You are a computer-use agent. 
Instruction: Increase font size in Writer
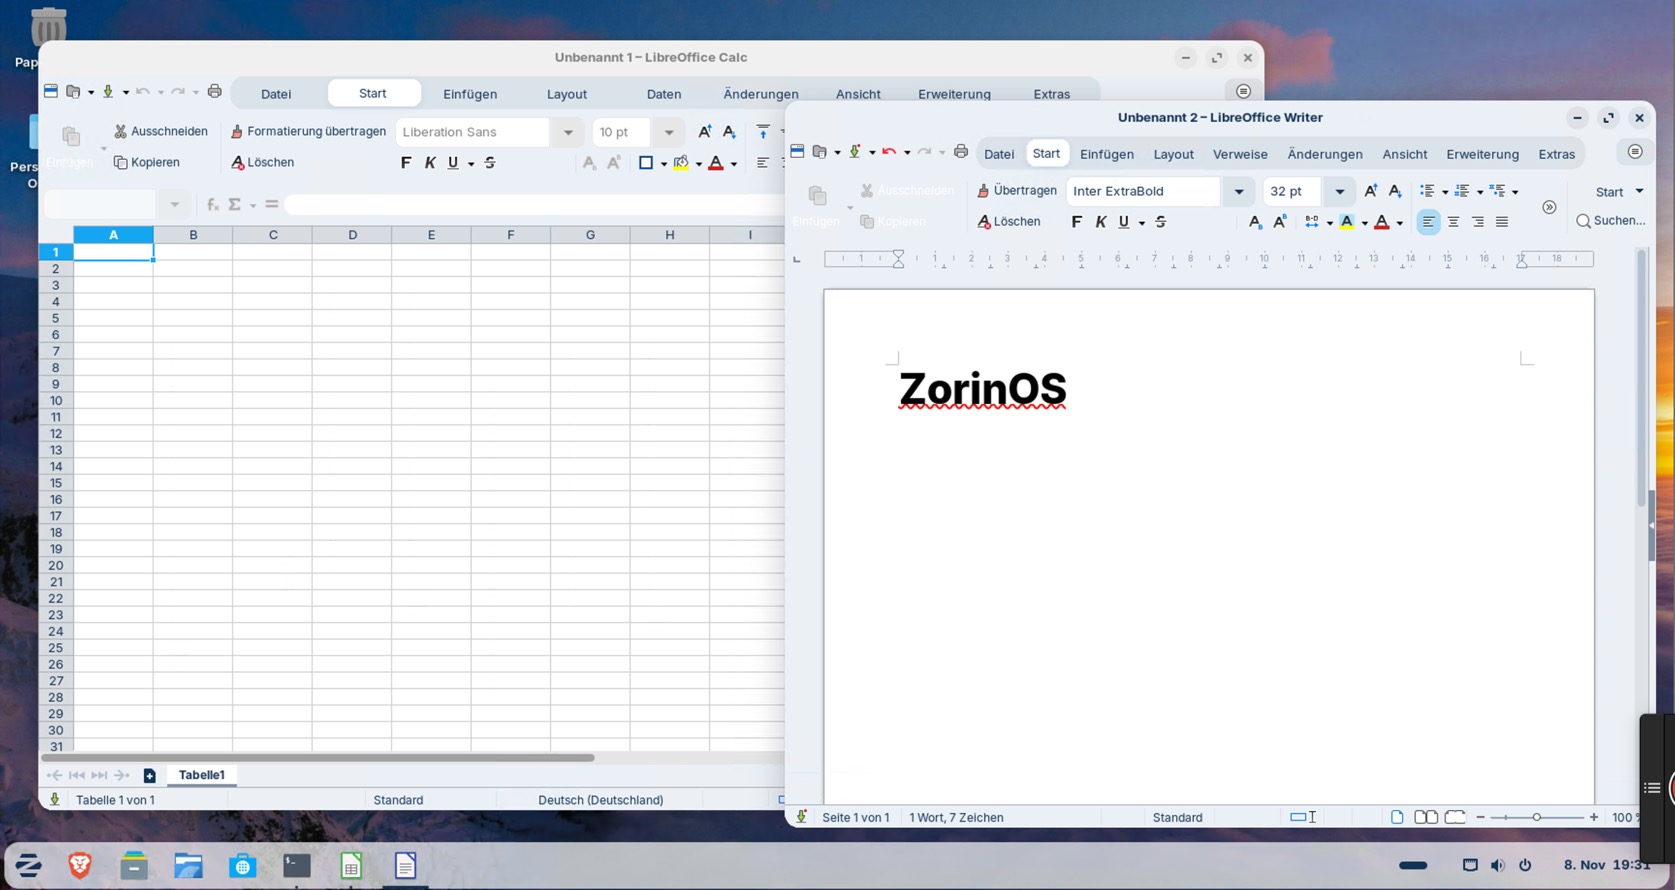pyautogui.click(x=1370, y=191)
